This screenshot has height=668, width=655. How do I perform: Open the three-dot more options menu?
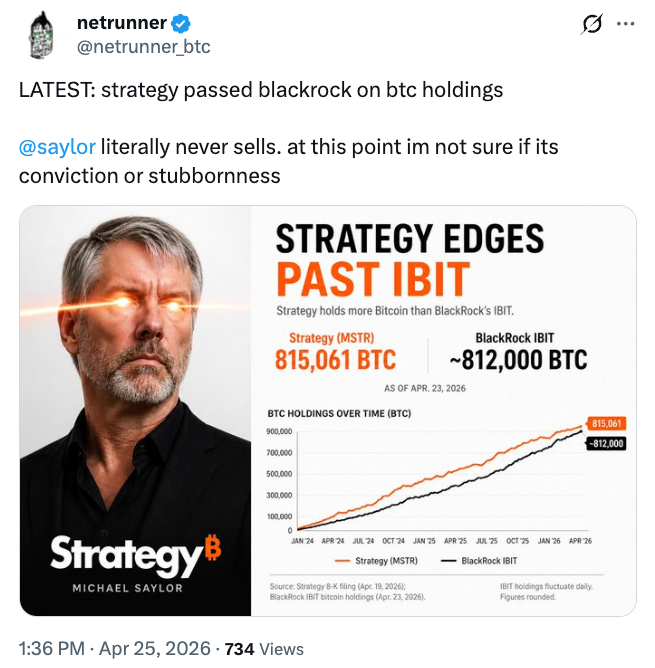(626, 24)
